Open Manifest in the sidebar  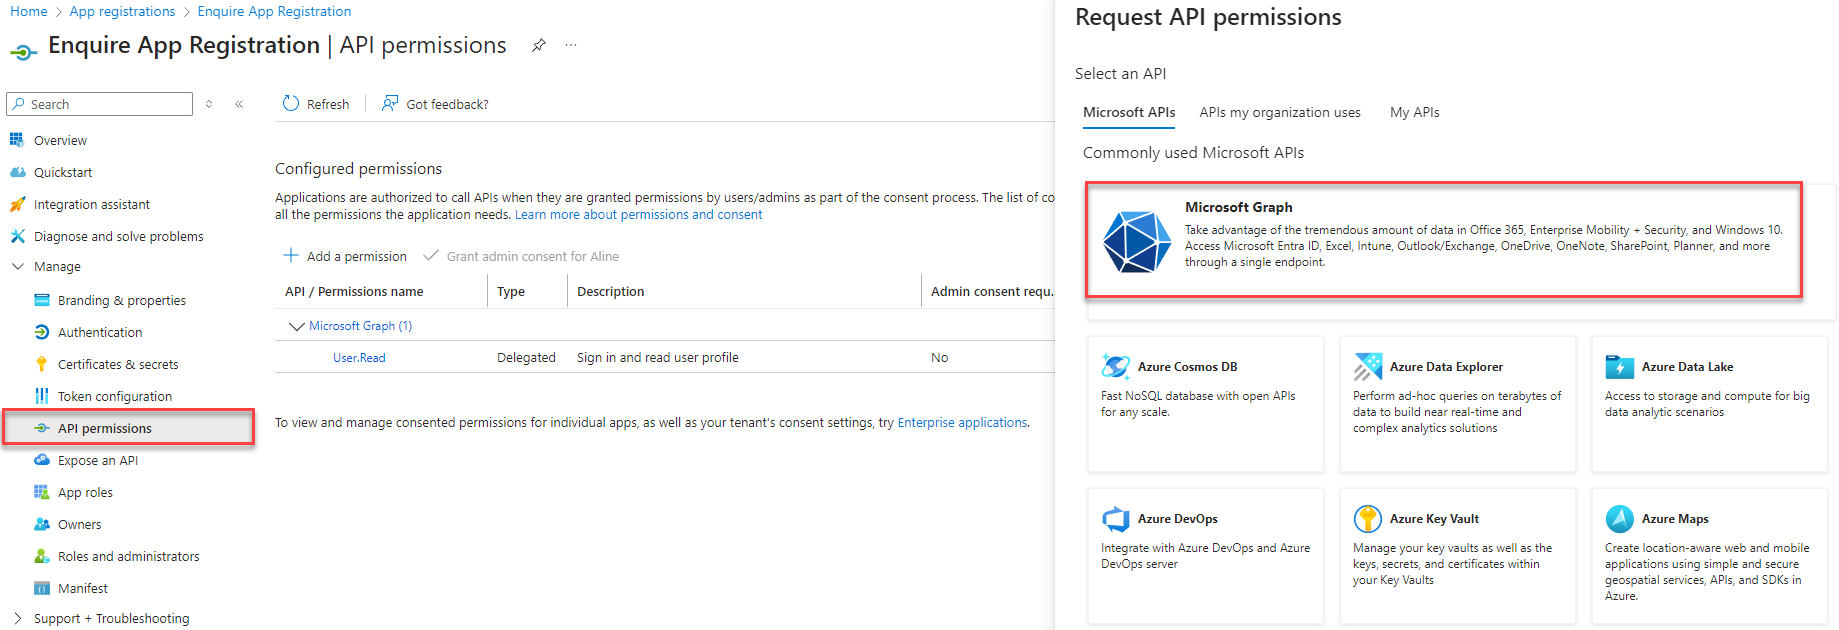[x=83, y=588]
